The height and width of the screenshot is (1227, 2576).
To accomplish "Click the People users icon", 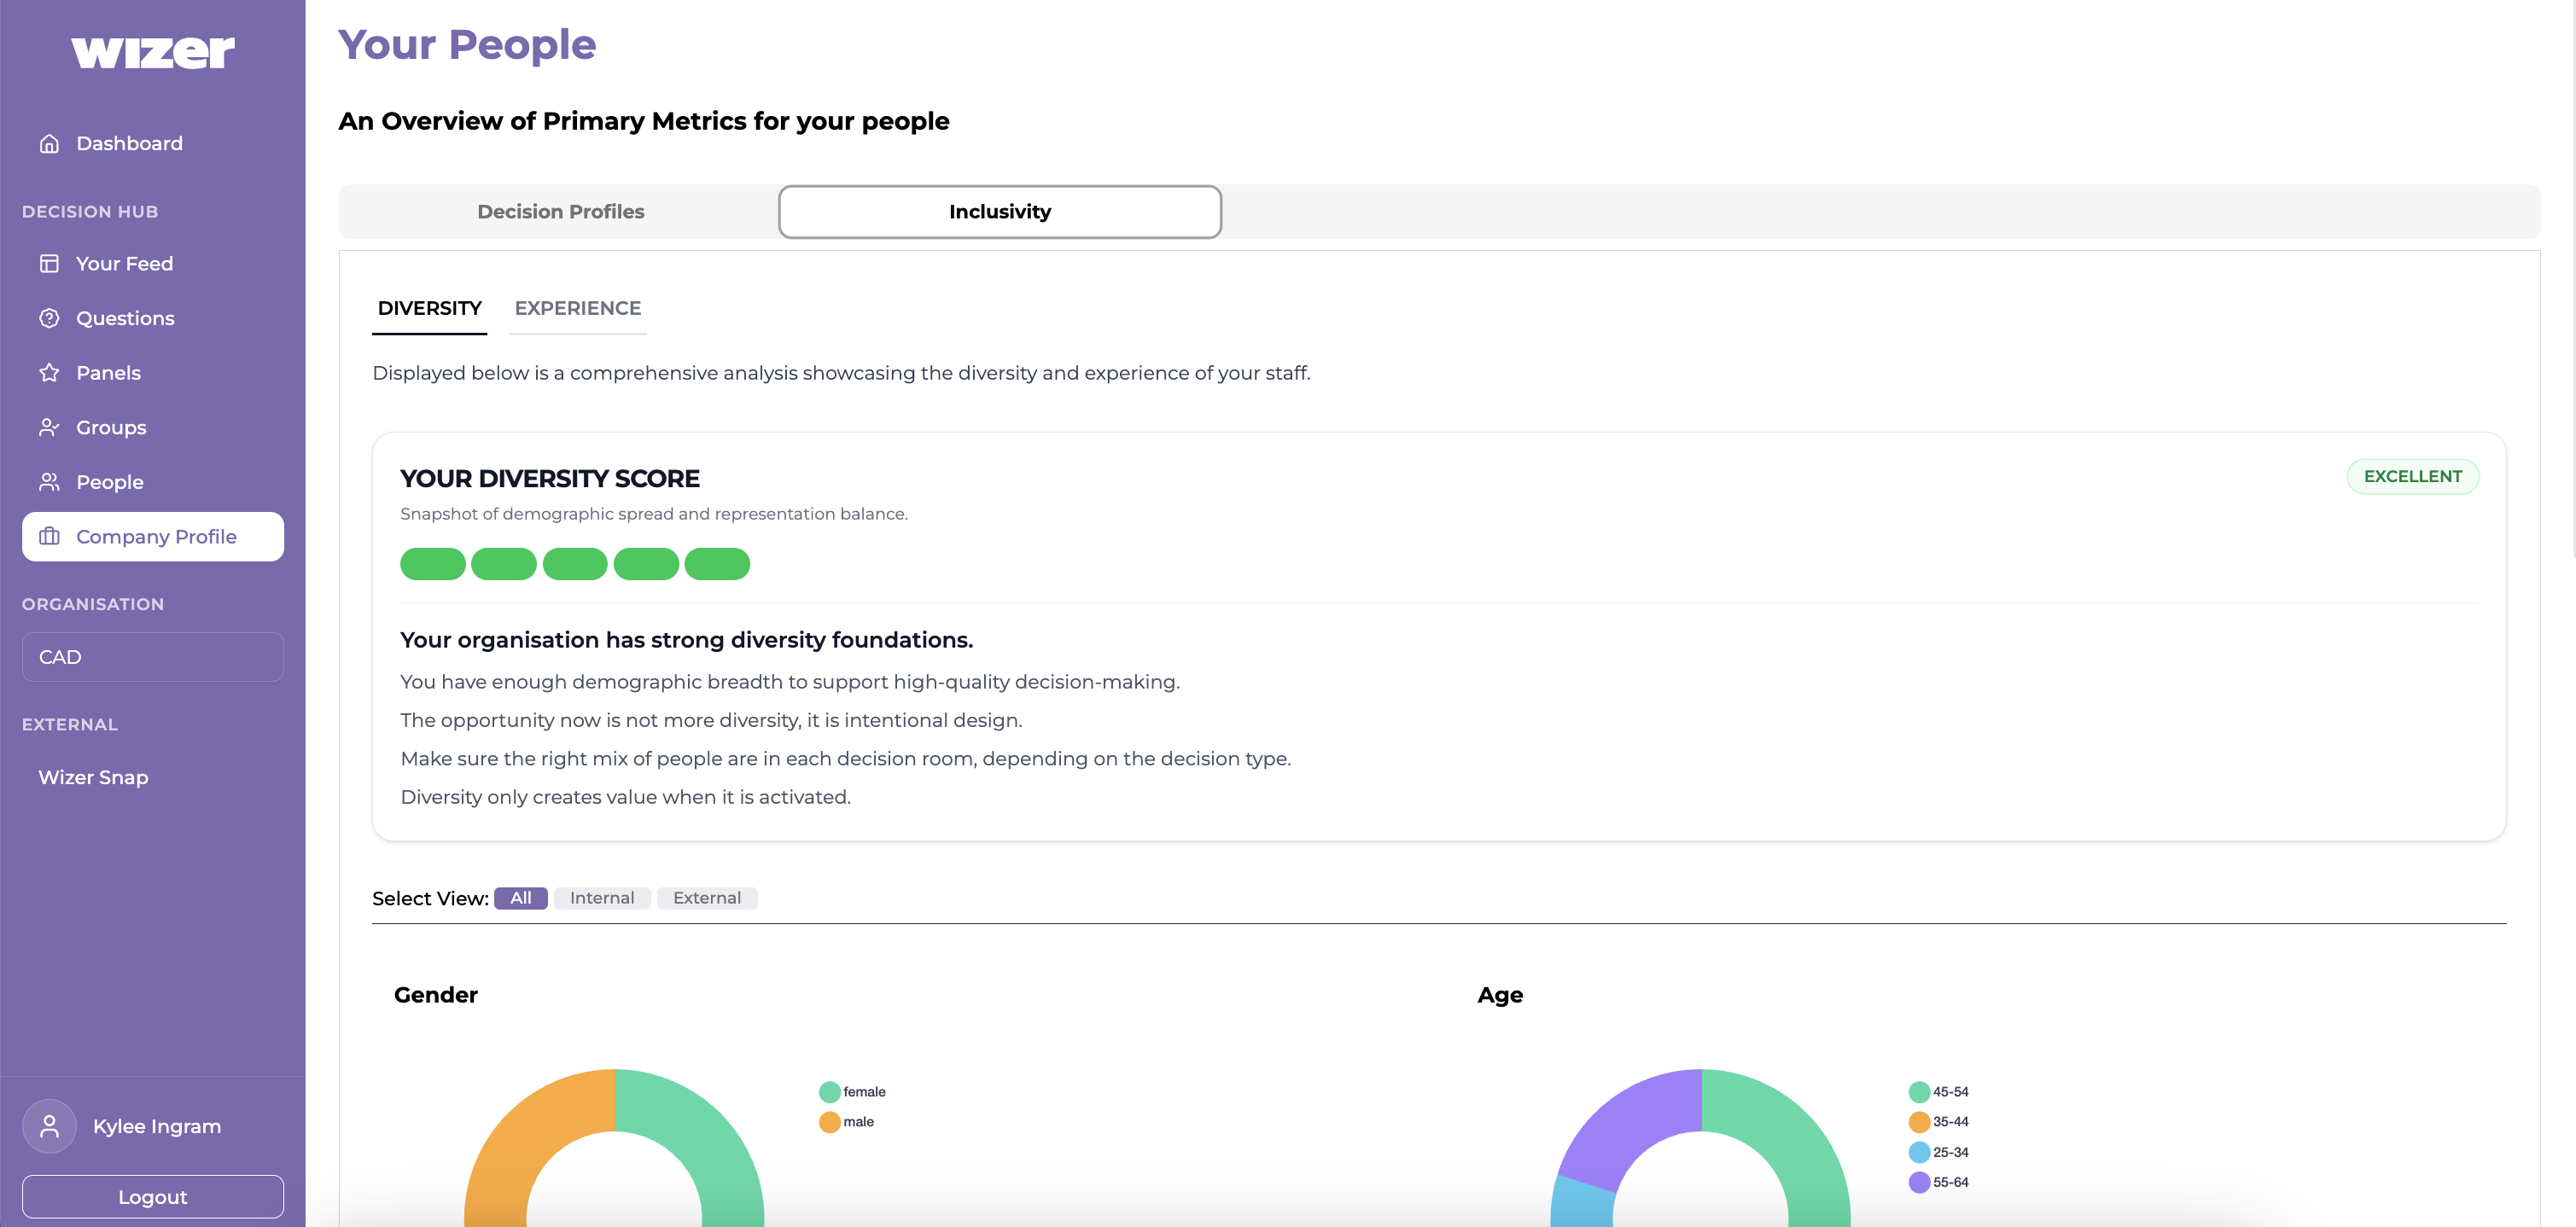I will tap(49, 482).
